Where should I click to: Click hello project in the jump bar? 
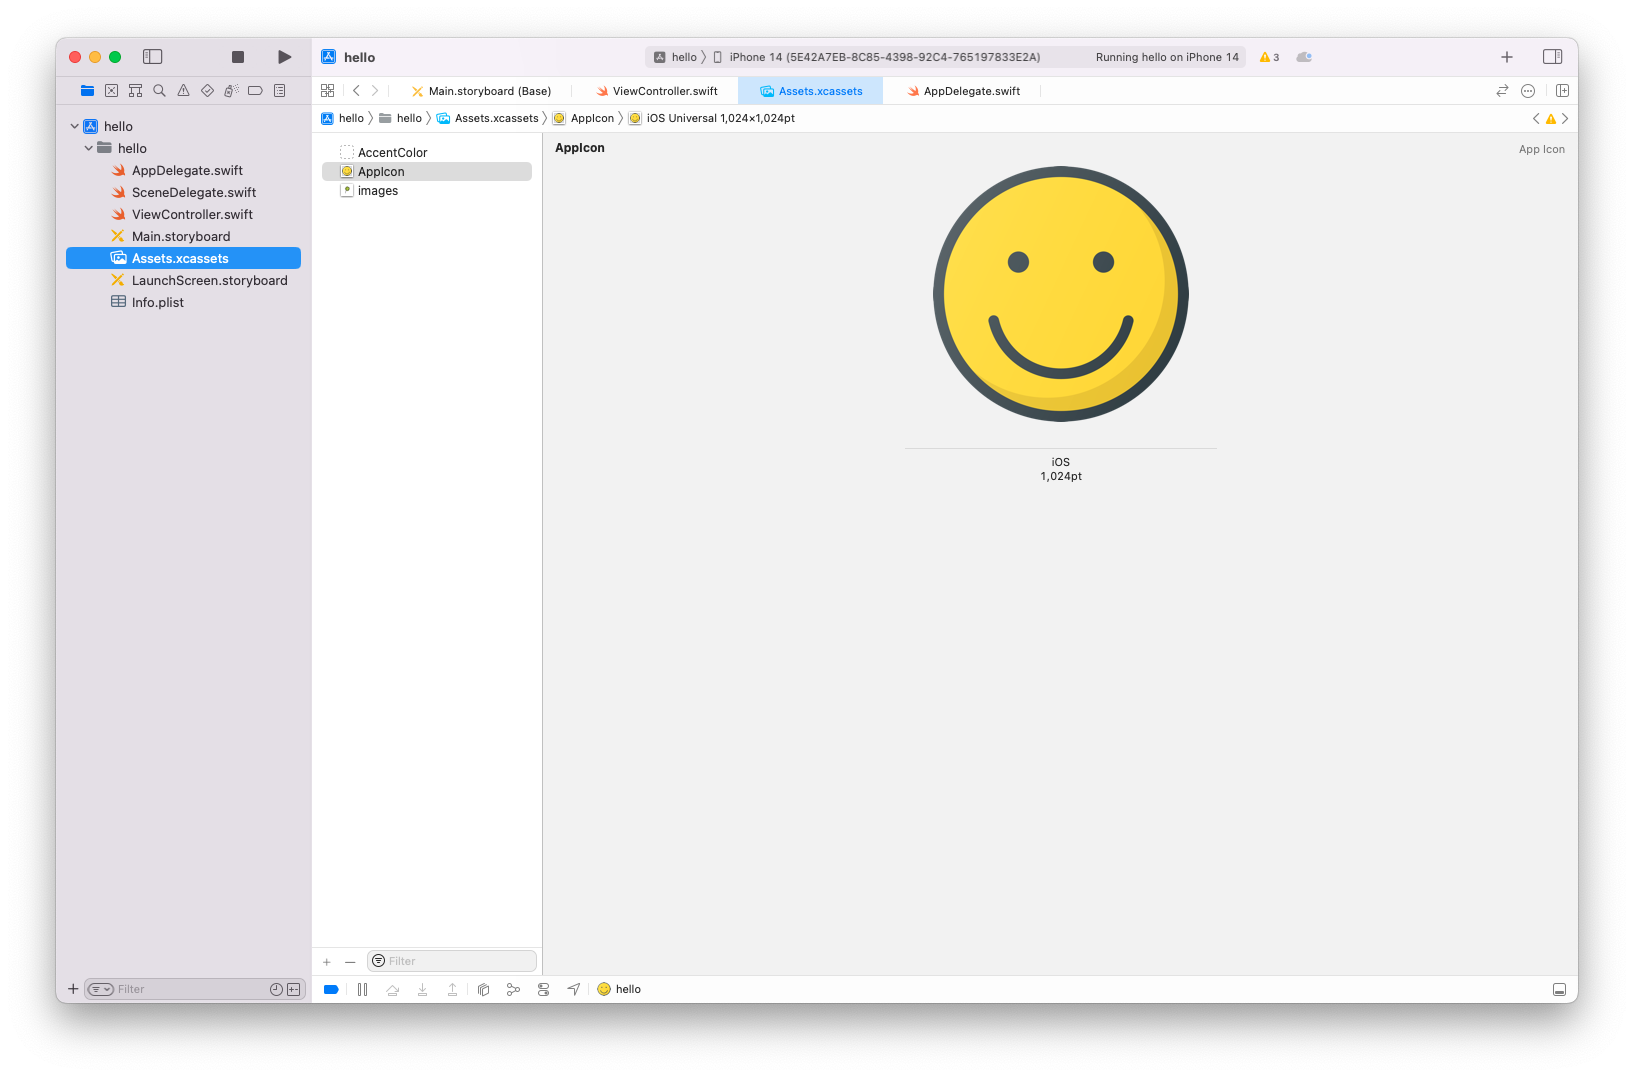(x=343, y=118)
